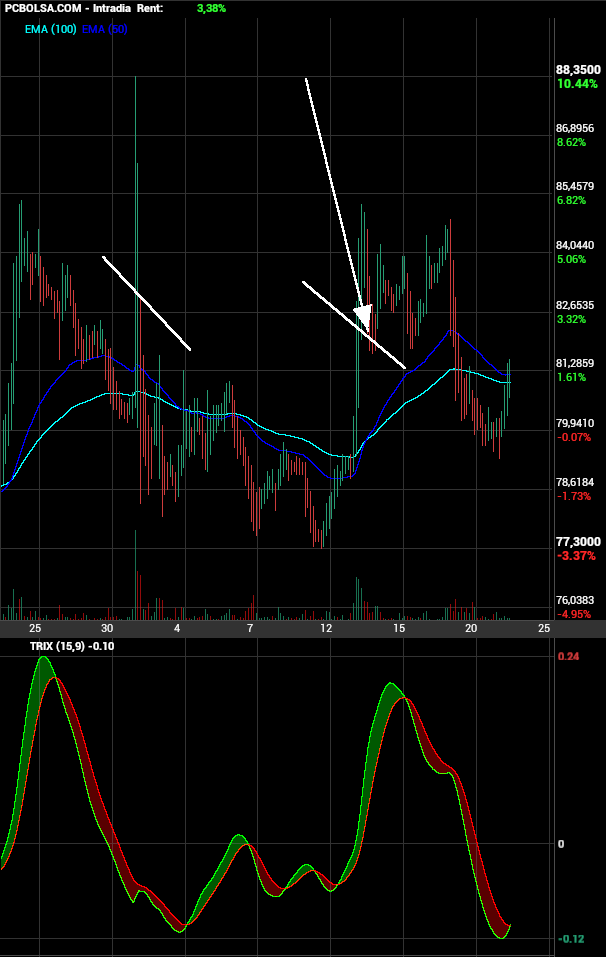Click the 85,4579 price label

(x=575, y=187)
